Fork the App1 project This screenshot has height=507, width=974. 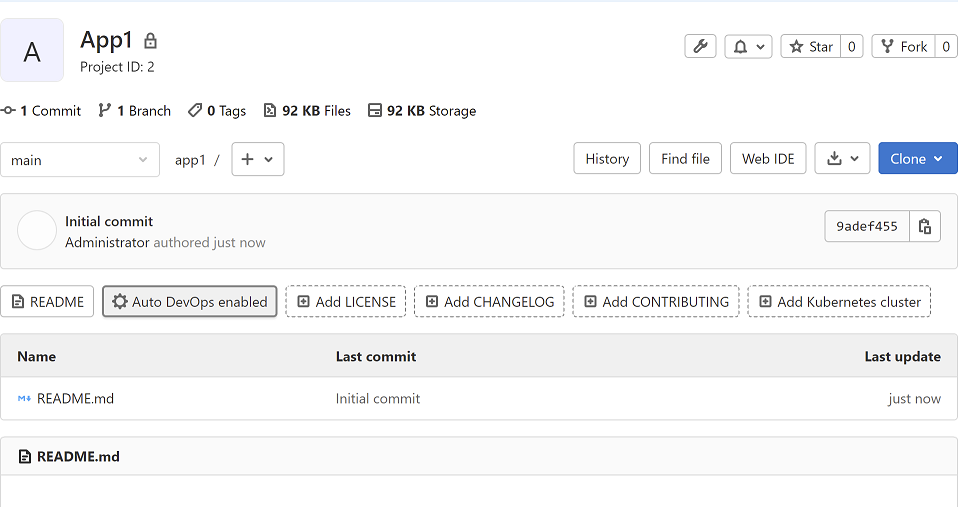click(x=902, y=46)
